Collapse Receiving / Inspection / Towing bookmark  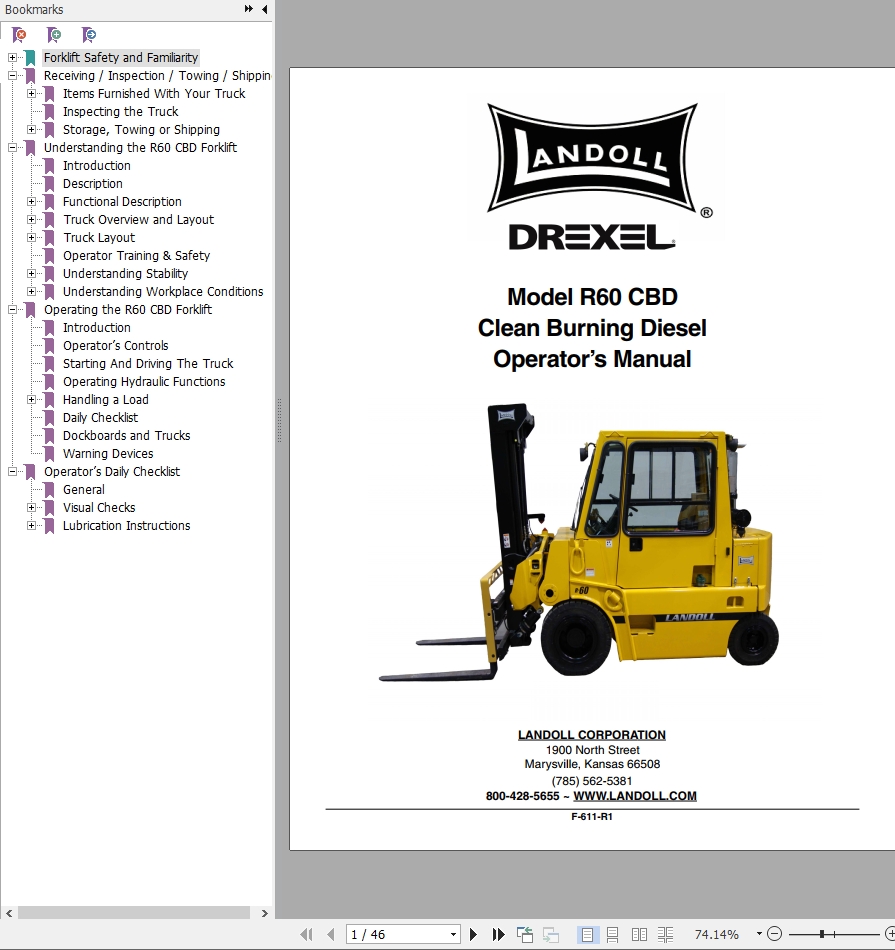[x=12, y=76]
